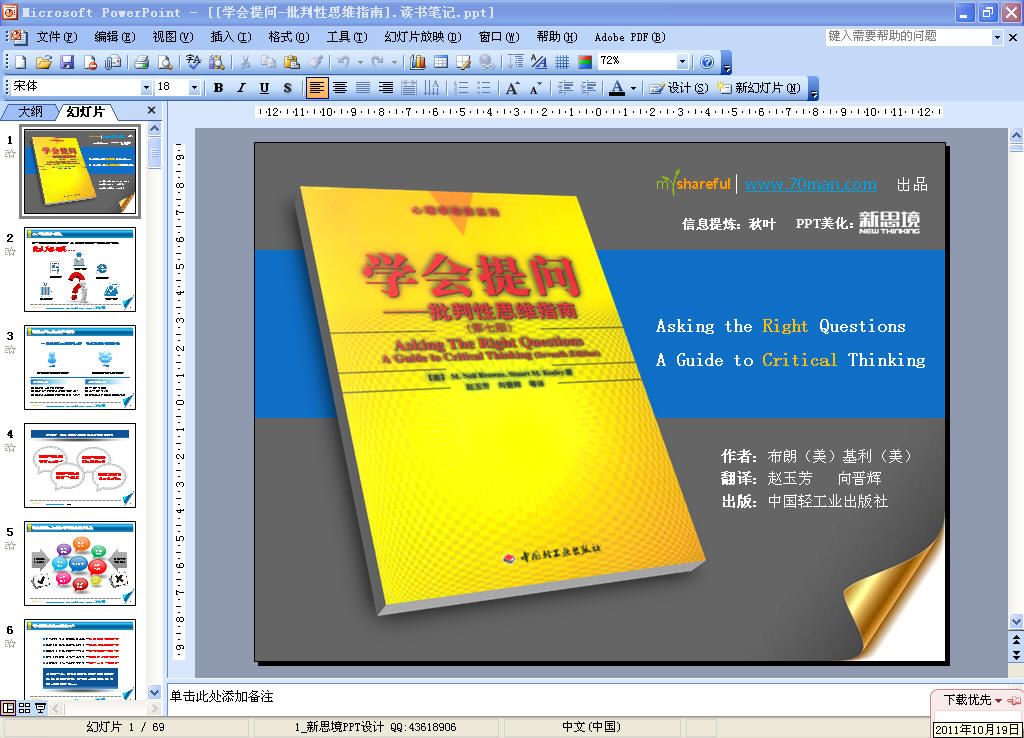Expand standard toolbar options arrow
The image size is (1024, 738).
[727, 63]
